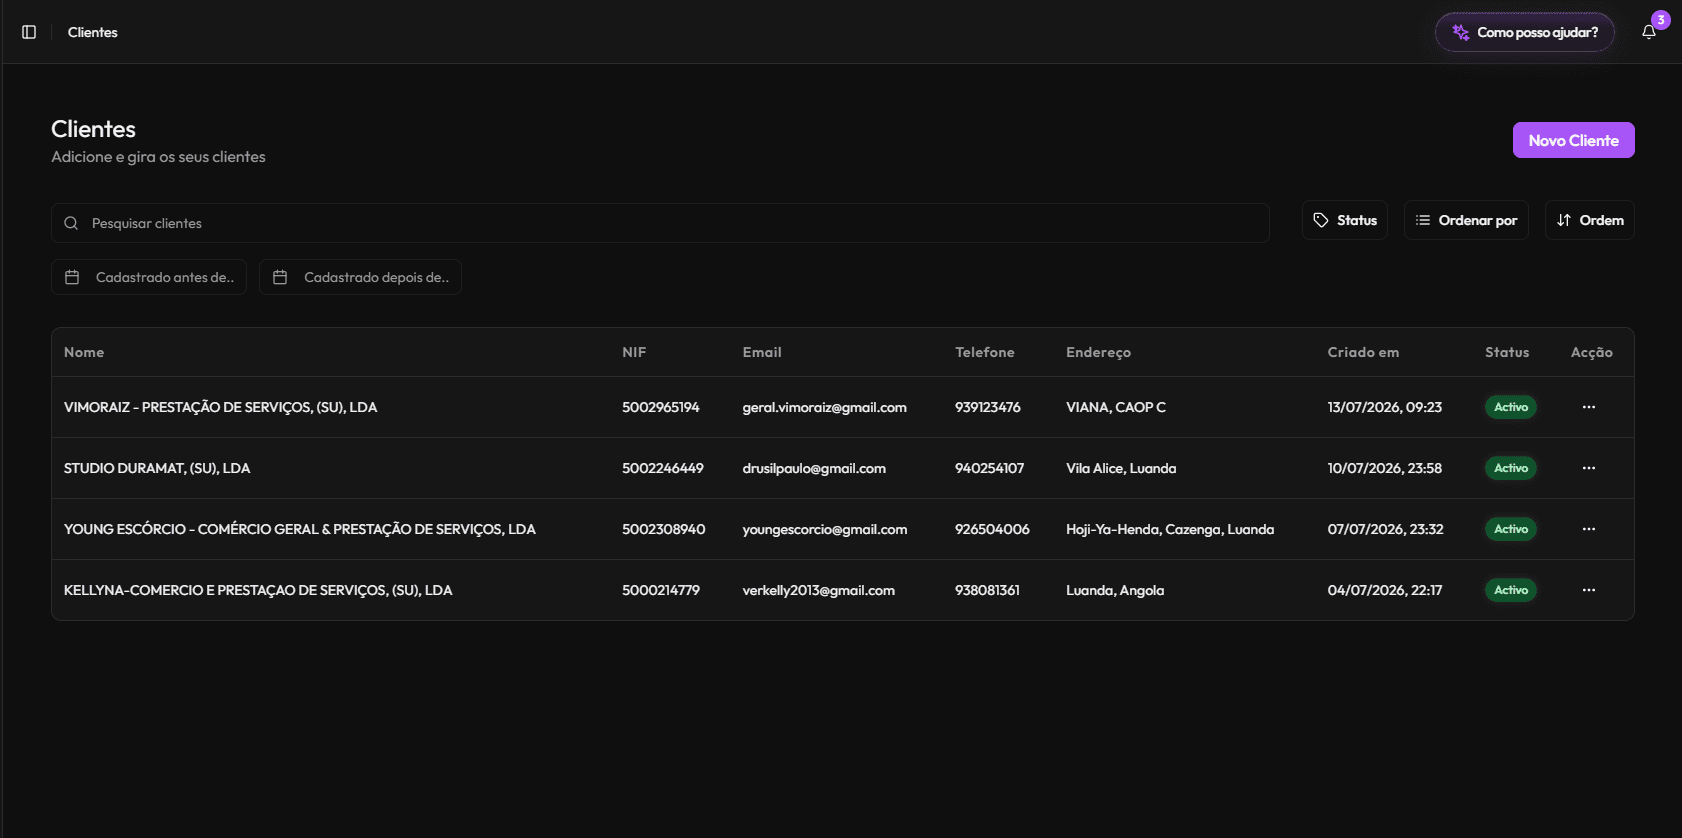Image resolution: width=1682 pixels, height=838 pixels.
Task: Click address VIANA, CAOP C
Action: [x=1116, y=407]
